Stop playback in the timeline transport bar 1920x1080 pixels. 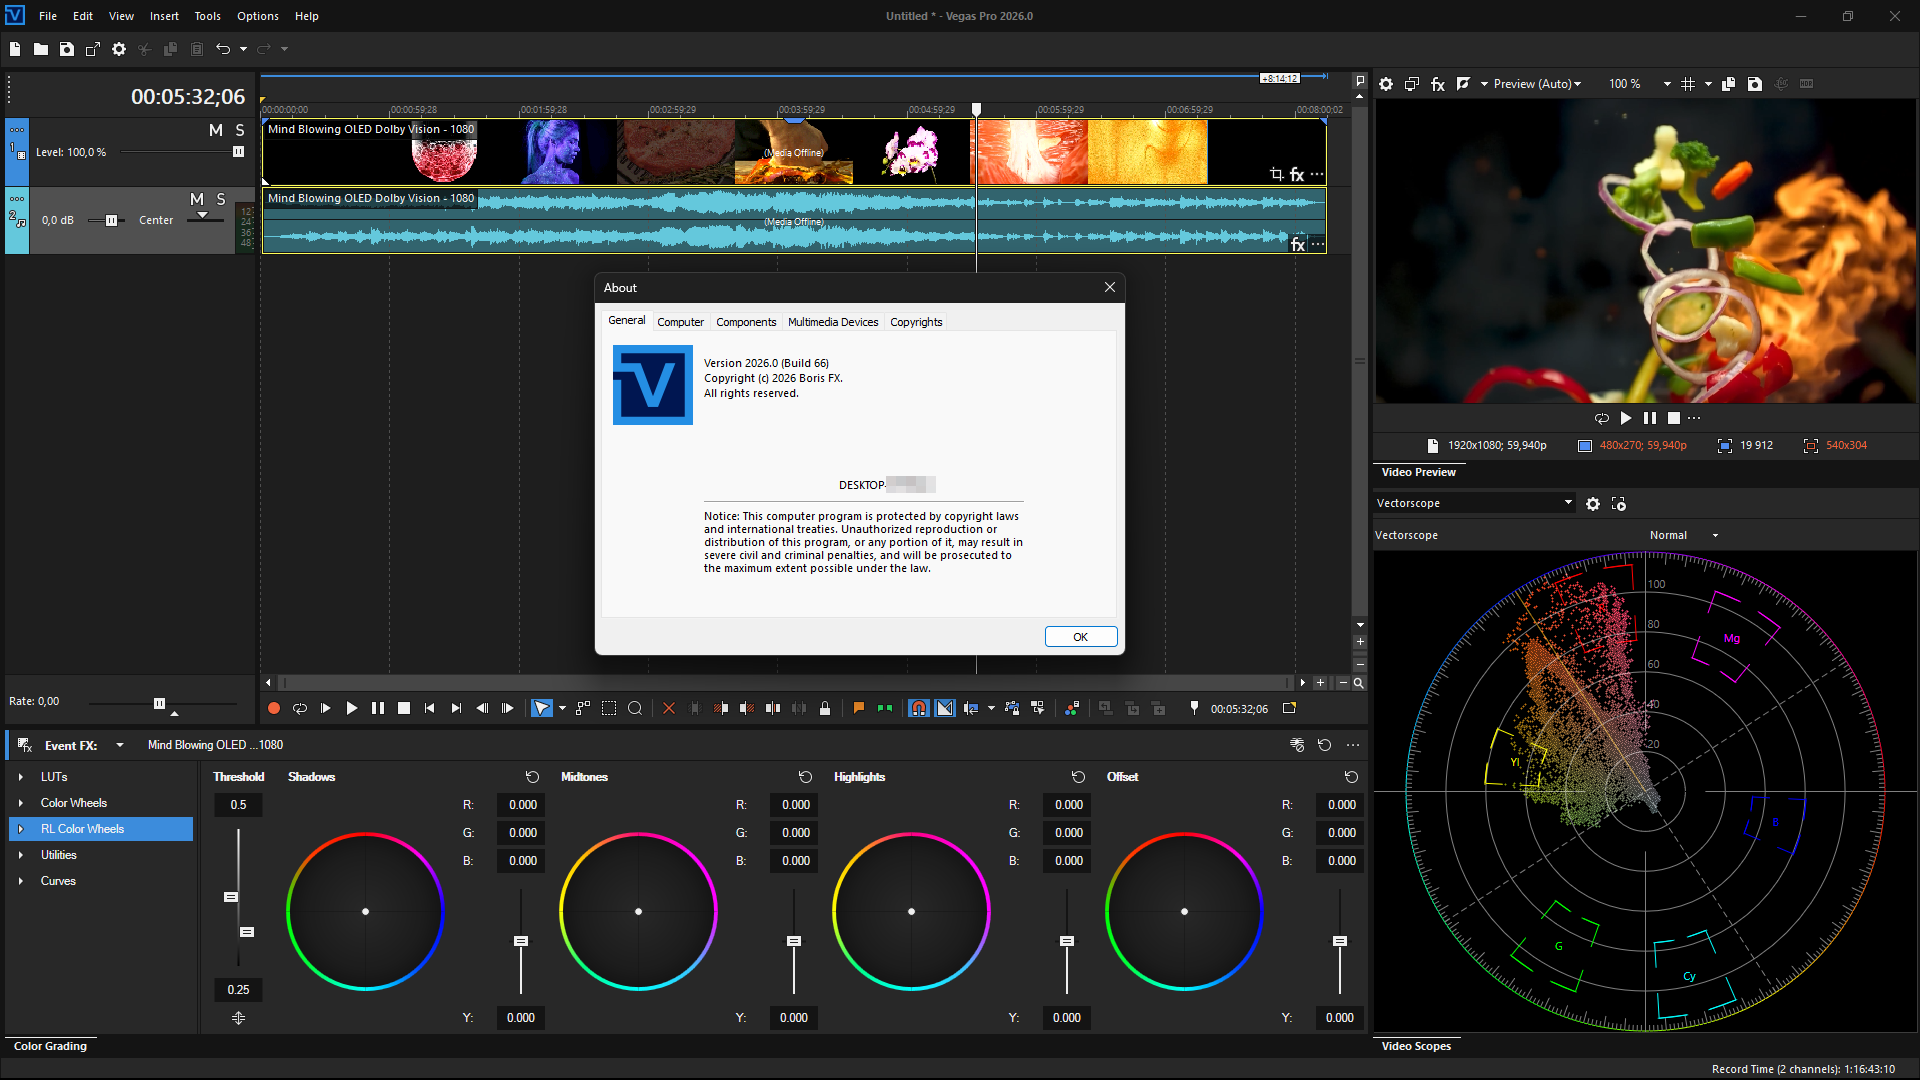(x=404, y=709)
